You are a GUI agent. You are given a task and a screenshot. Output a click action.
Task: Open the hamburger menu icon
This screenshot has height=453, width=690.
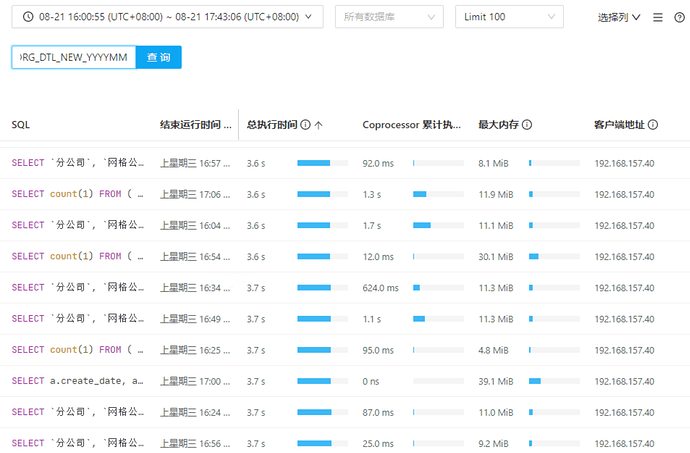(658, 17)
